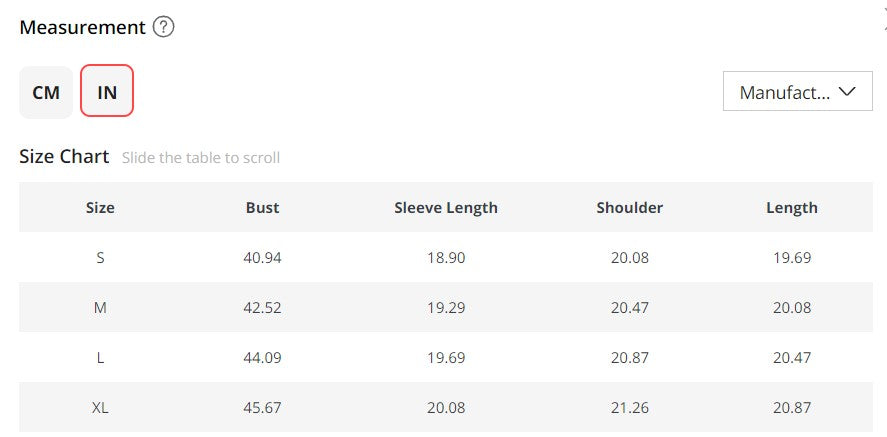Click the Sleeve Length column header

pyautogui.click(x=446, y=208)
